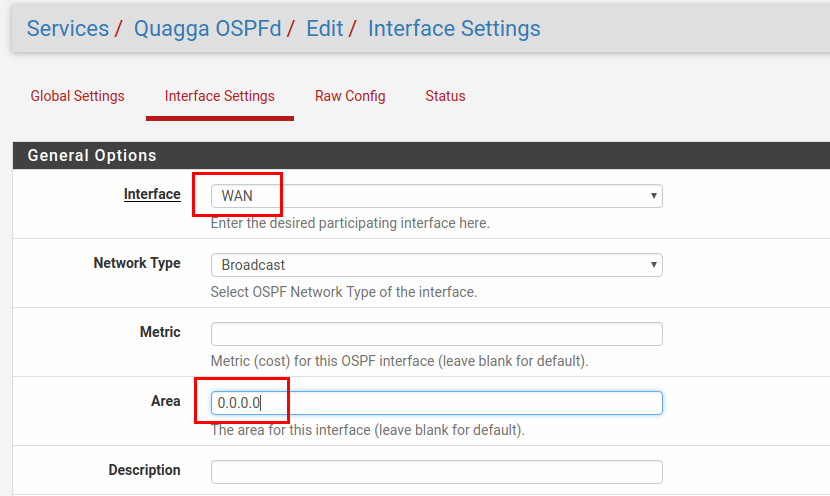Screen dimensions: 830x496
Task: Click the Metric field label
Action: click(x=160, y=332)
